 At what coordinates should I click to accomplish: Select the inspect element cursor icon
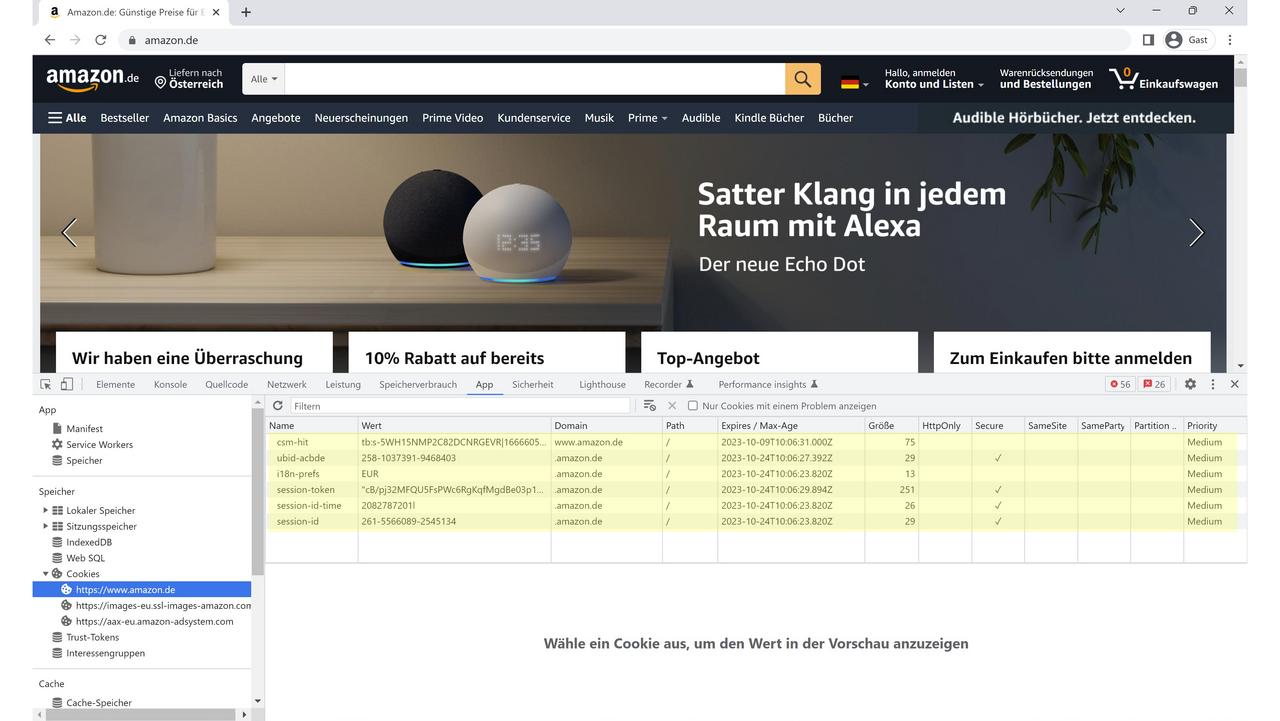pyautogui.click(x=45, y=384)
